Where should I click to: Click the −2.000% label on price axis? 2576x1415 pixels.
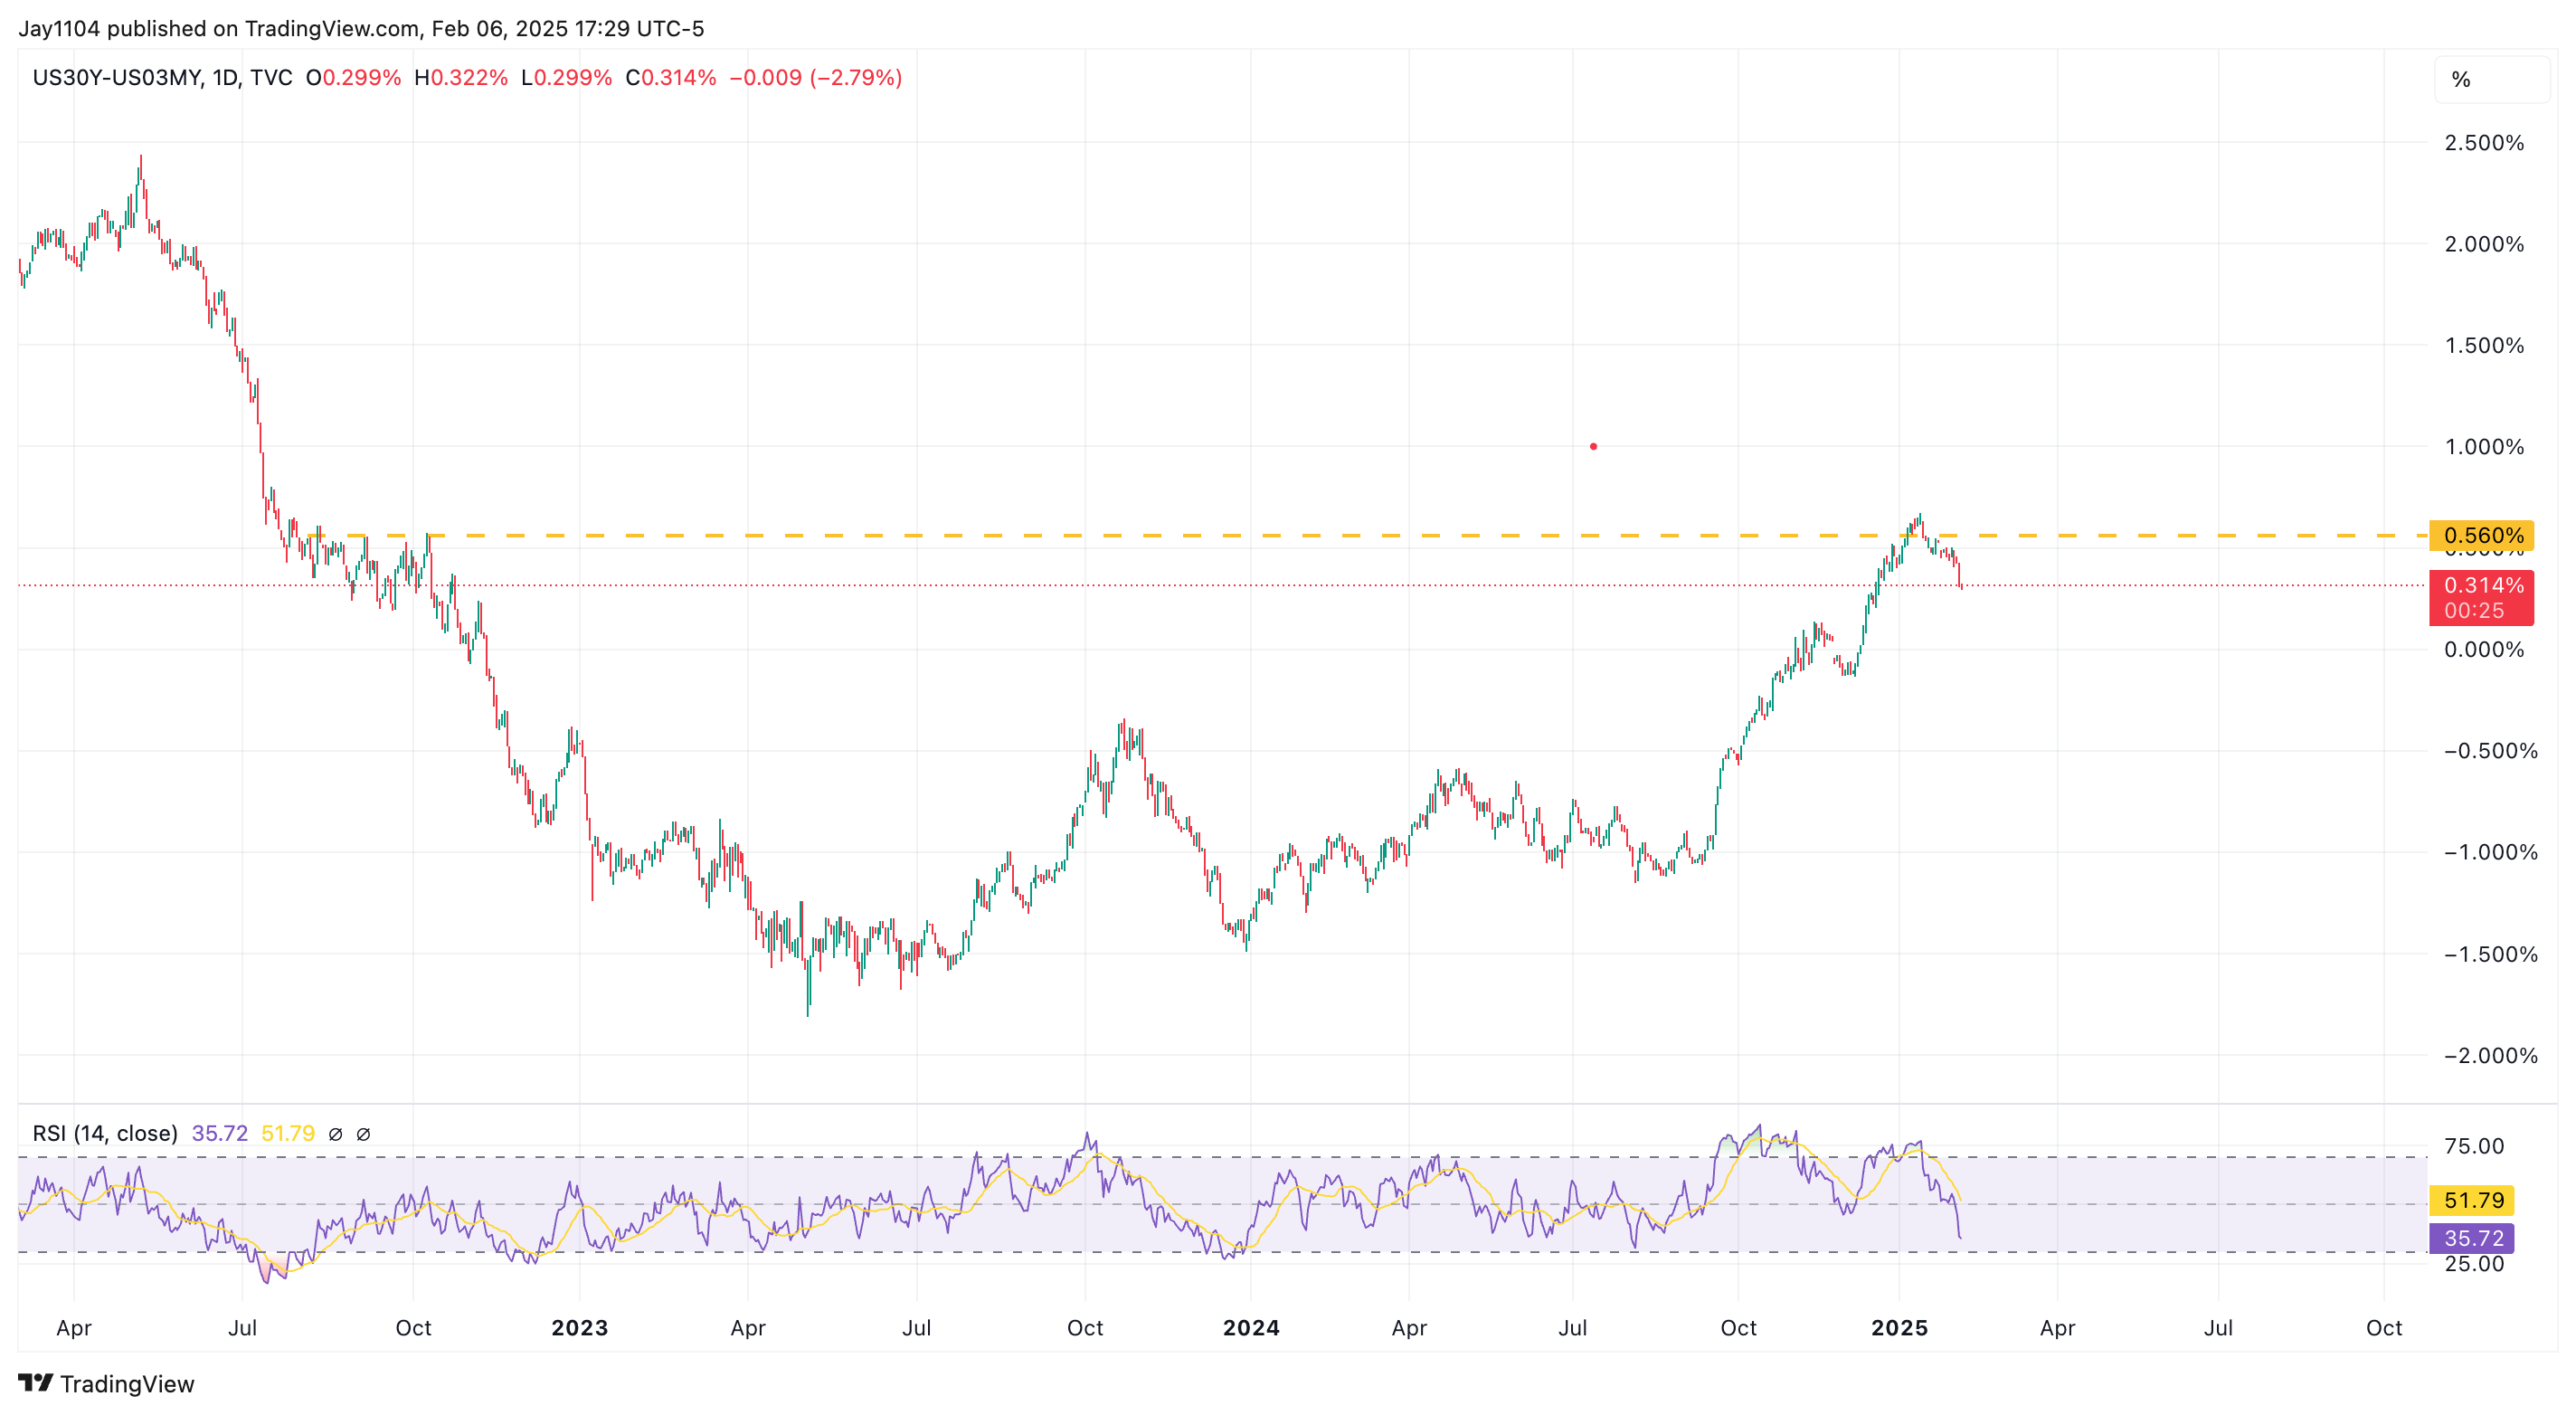click(x=2490, y=1056)
